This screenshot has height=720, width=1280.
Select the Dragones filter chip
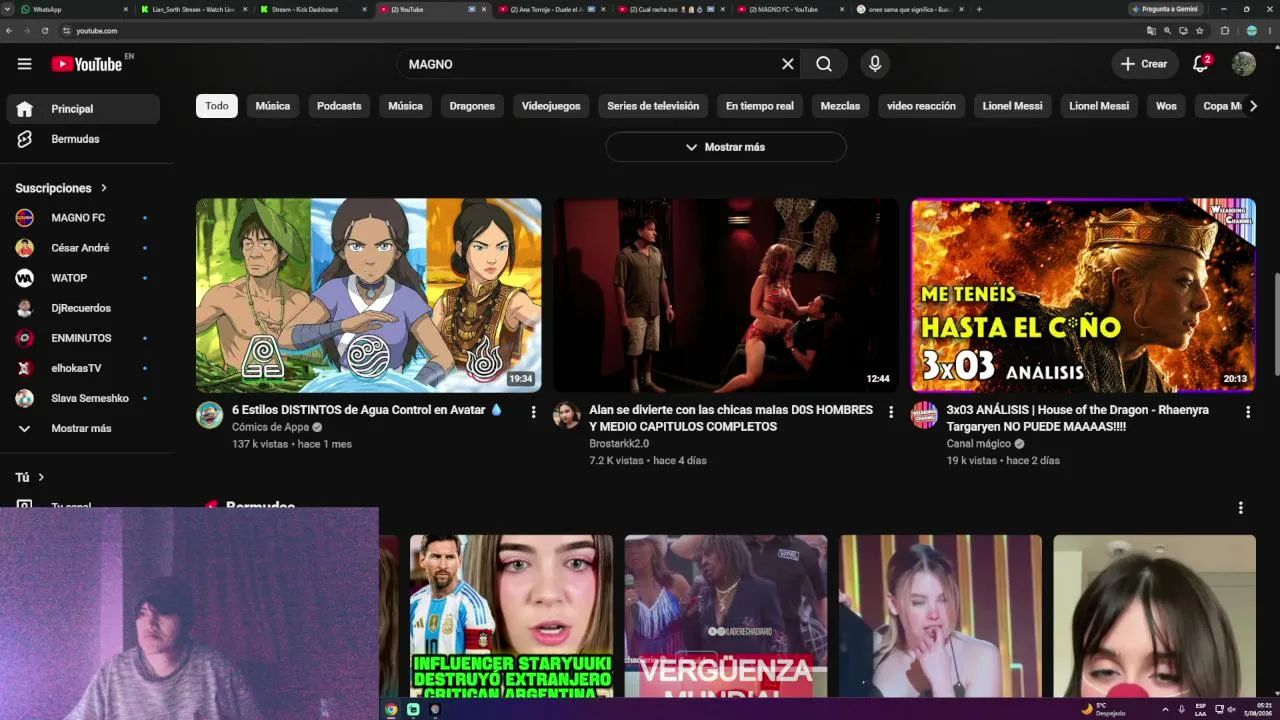tap(472, 106)
